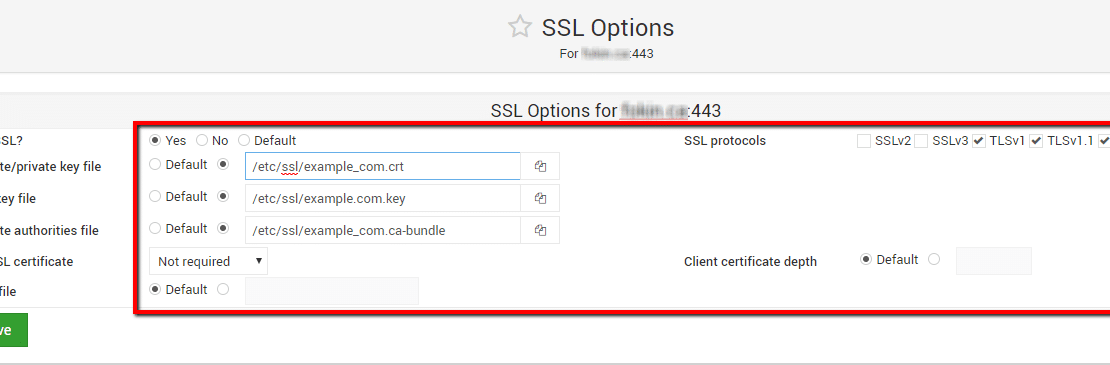The width and height of the screenshot is (1110, 365).
Task: Open file chooser for example_com.crt field
Action: (540, 166)
